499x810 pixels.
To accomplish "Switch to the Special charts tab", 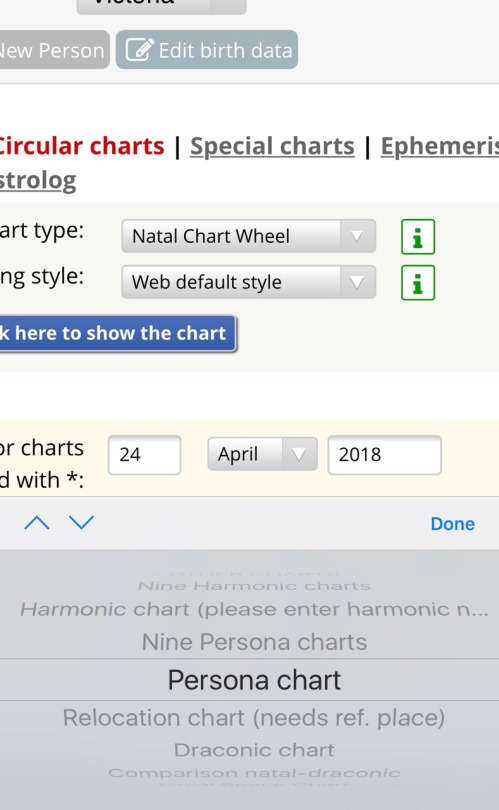I will pyautogui.click(x=272, y=146).
